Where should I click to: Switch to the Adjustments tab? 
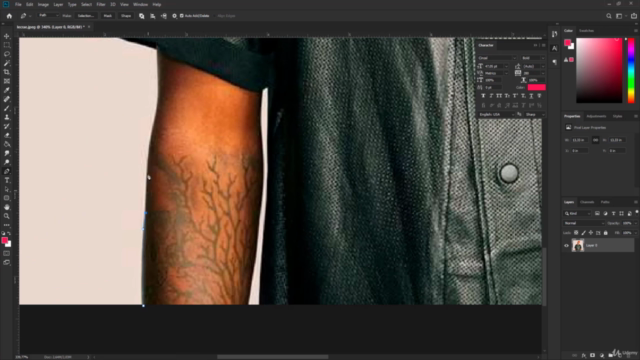(x=596, y=116)
